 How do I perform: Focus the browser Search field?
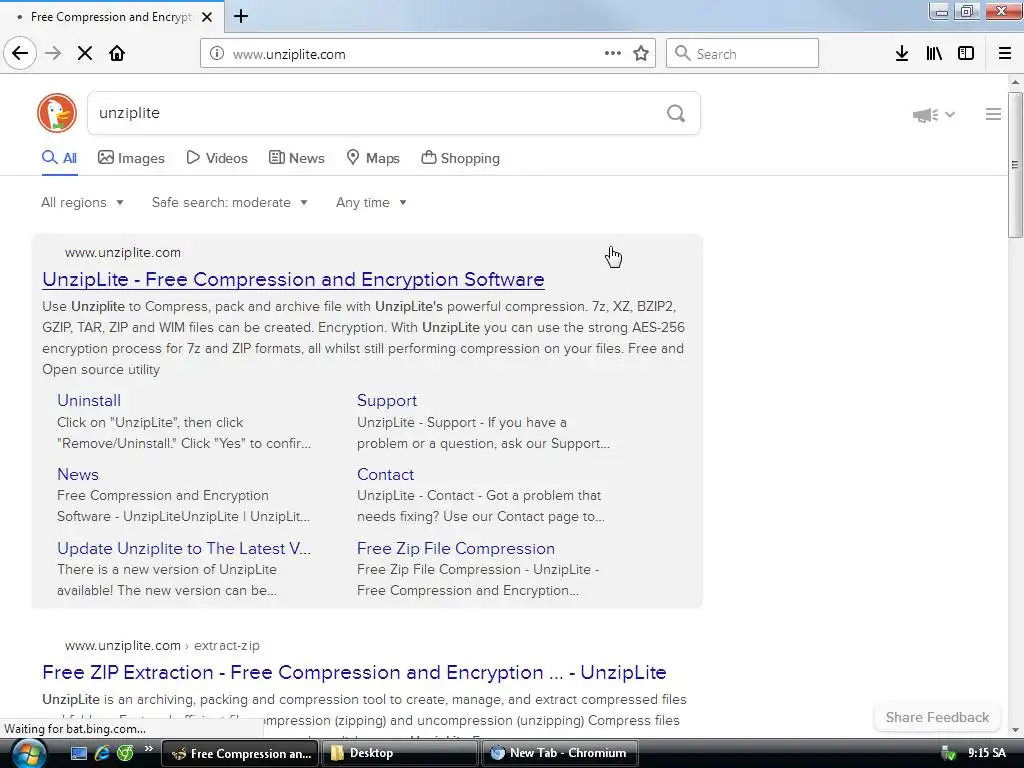[x=742, y=53]
